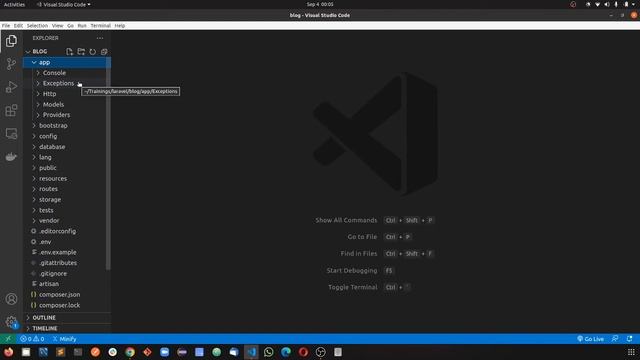Open the .env file

pyautogui.click(x=66, y=242)
